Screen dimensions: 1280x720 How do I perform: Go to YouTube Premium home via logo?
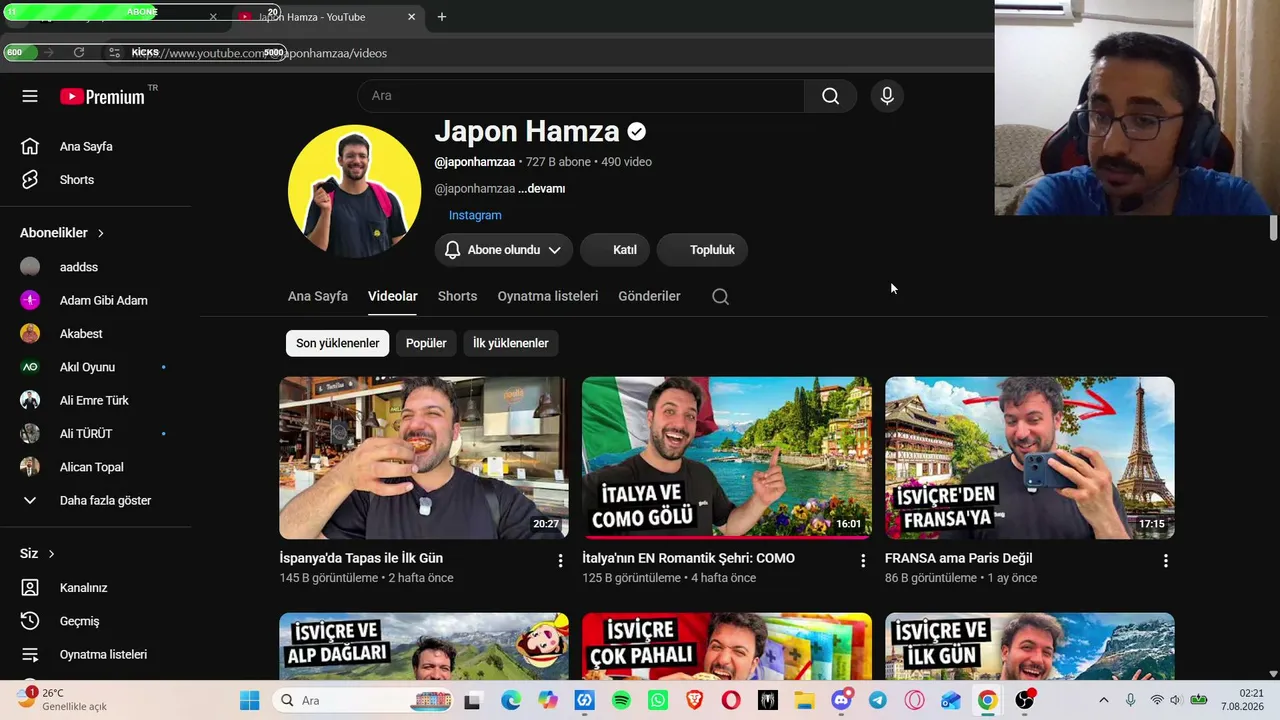tap(103, 96)
